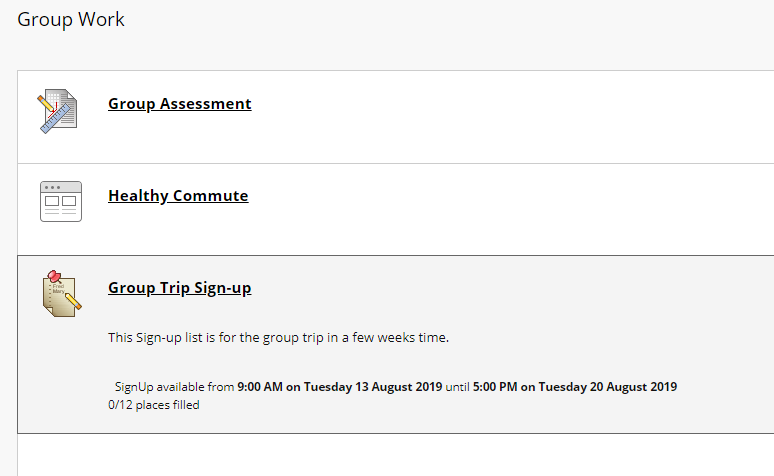The image size is (774, 476).
Task: Click the "SignUp available from" label
Action: click(174, 387)
